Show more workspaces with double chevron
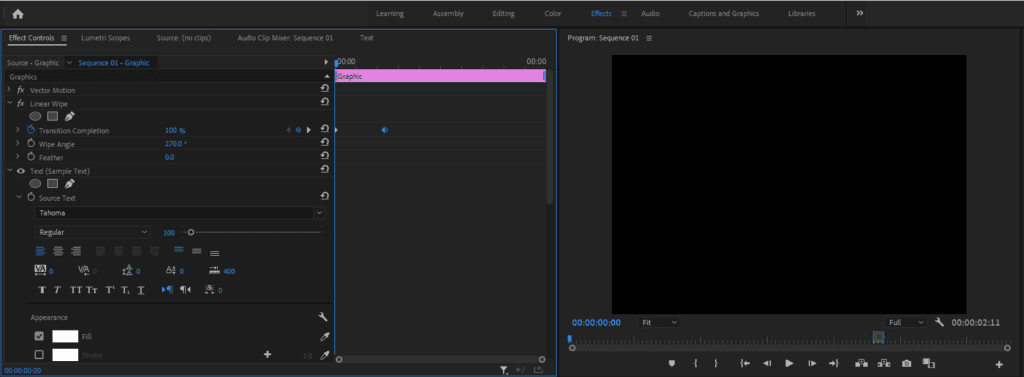 click(859, 13)
